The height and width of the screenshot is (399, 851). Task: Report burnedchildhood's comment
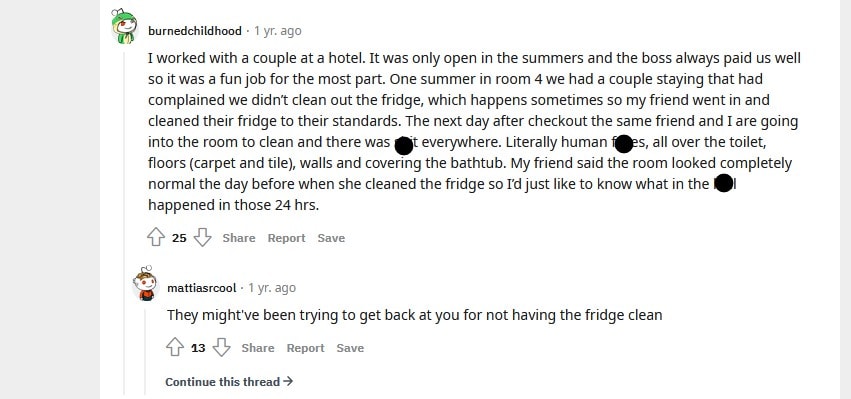point(287,238)
